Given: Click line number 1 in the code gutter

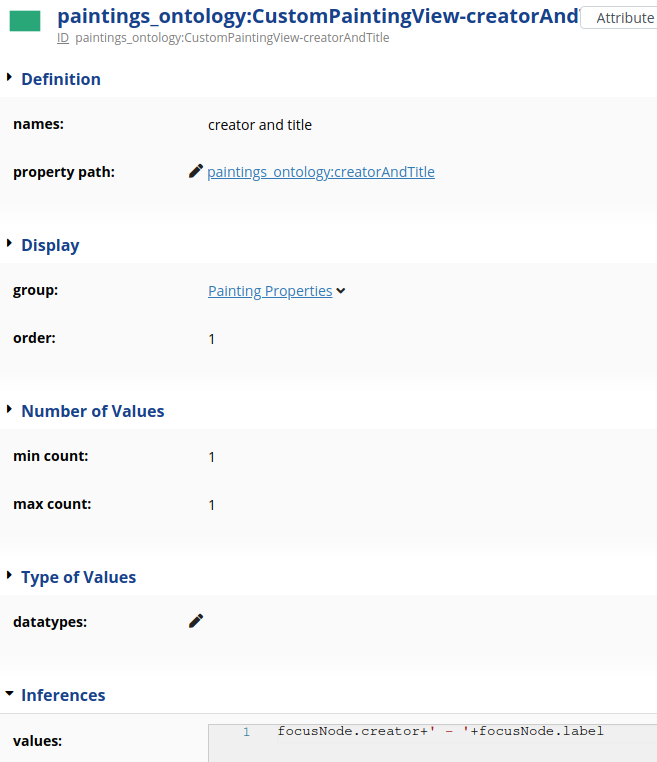Looking at the screenshot, I should click(x=246, y=732).
